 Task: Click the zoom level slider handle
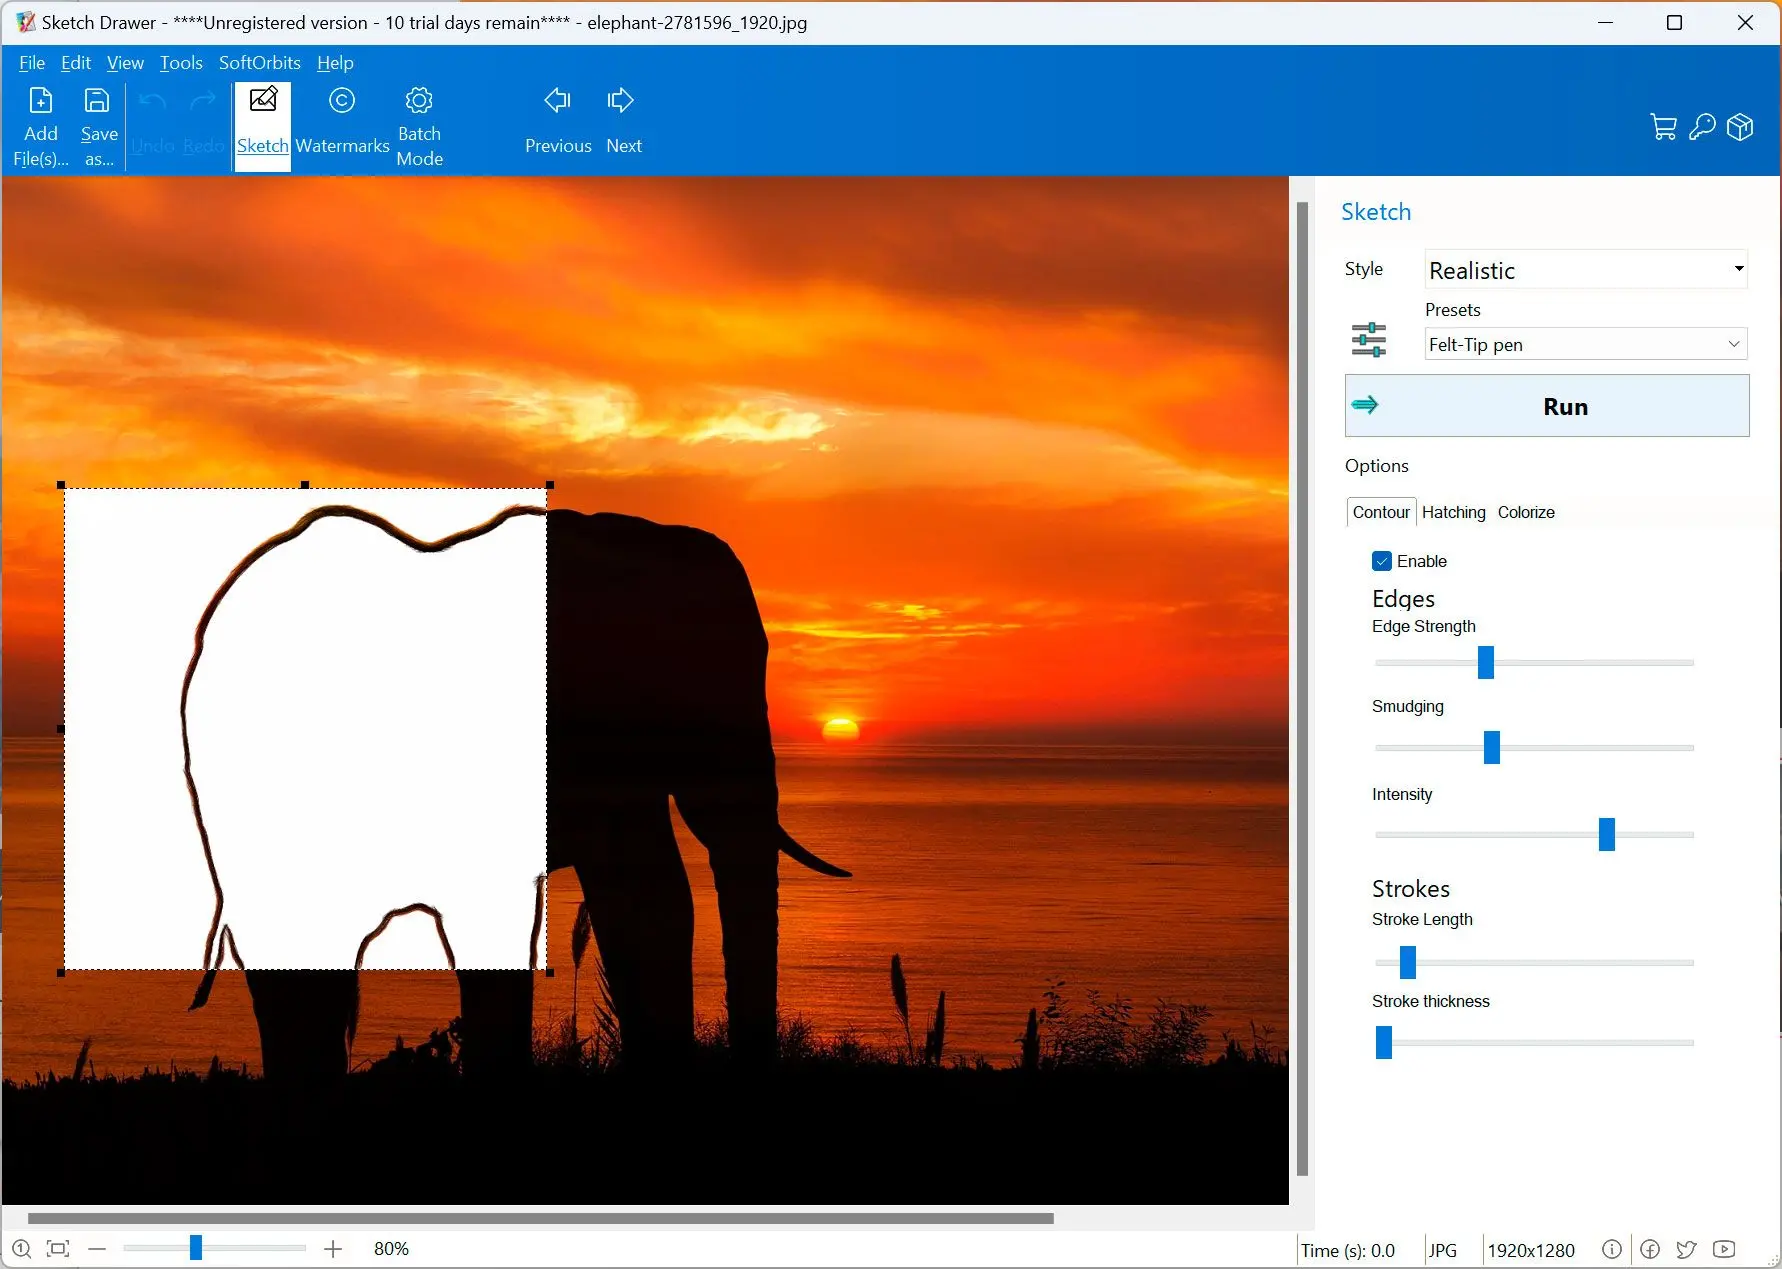tap(196, 1247)
